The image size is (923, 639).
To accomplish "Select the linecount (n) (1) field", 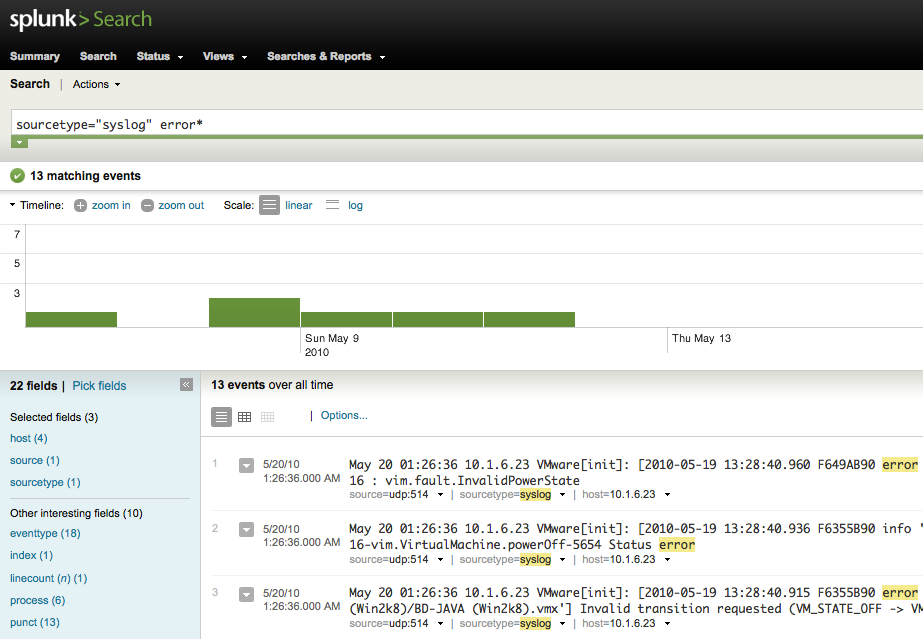I will [x=49, y=578].
